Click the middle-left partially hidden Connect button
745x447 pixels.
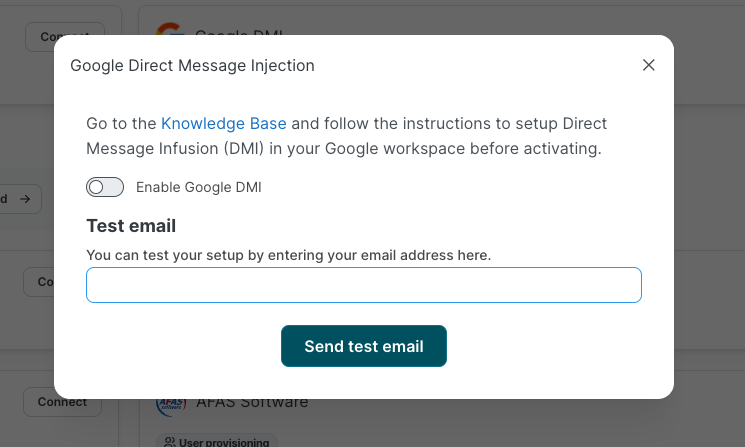(x=40, y=282)
